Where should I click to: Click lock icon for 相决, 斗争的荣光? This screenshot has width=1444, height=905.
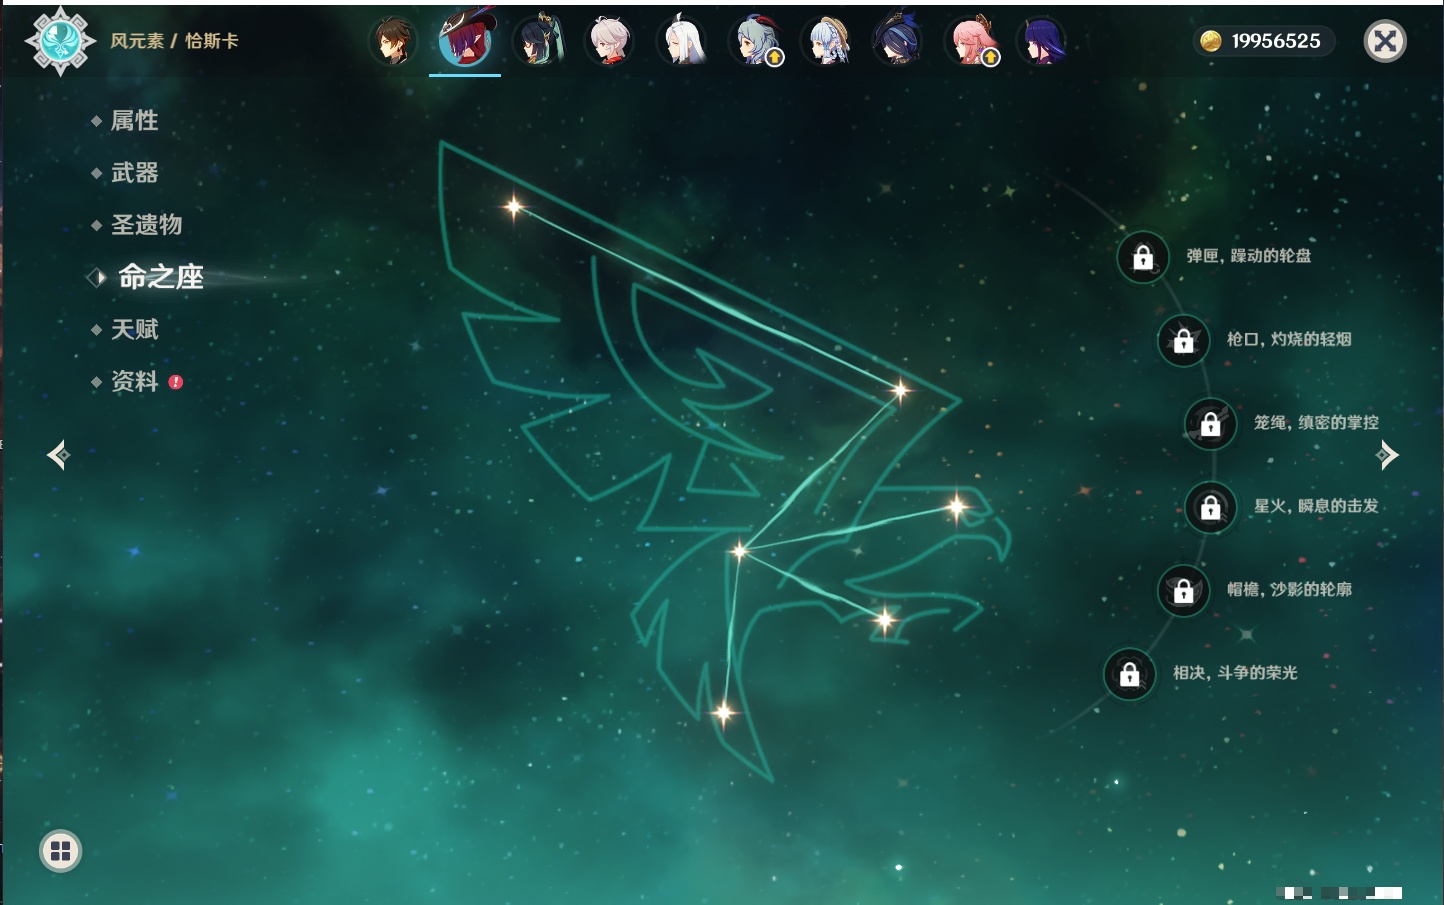click(x=1130, y=674)
